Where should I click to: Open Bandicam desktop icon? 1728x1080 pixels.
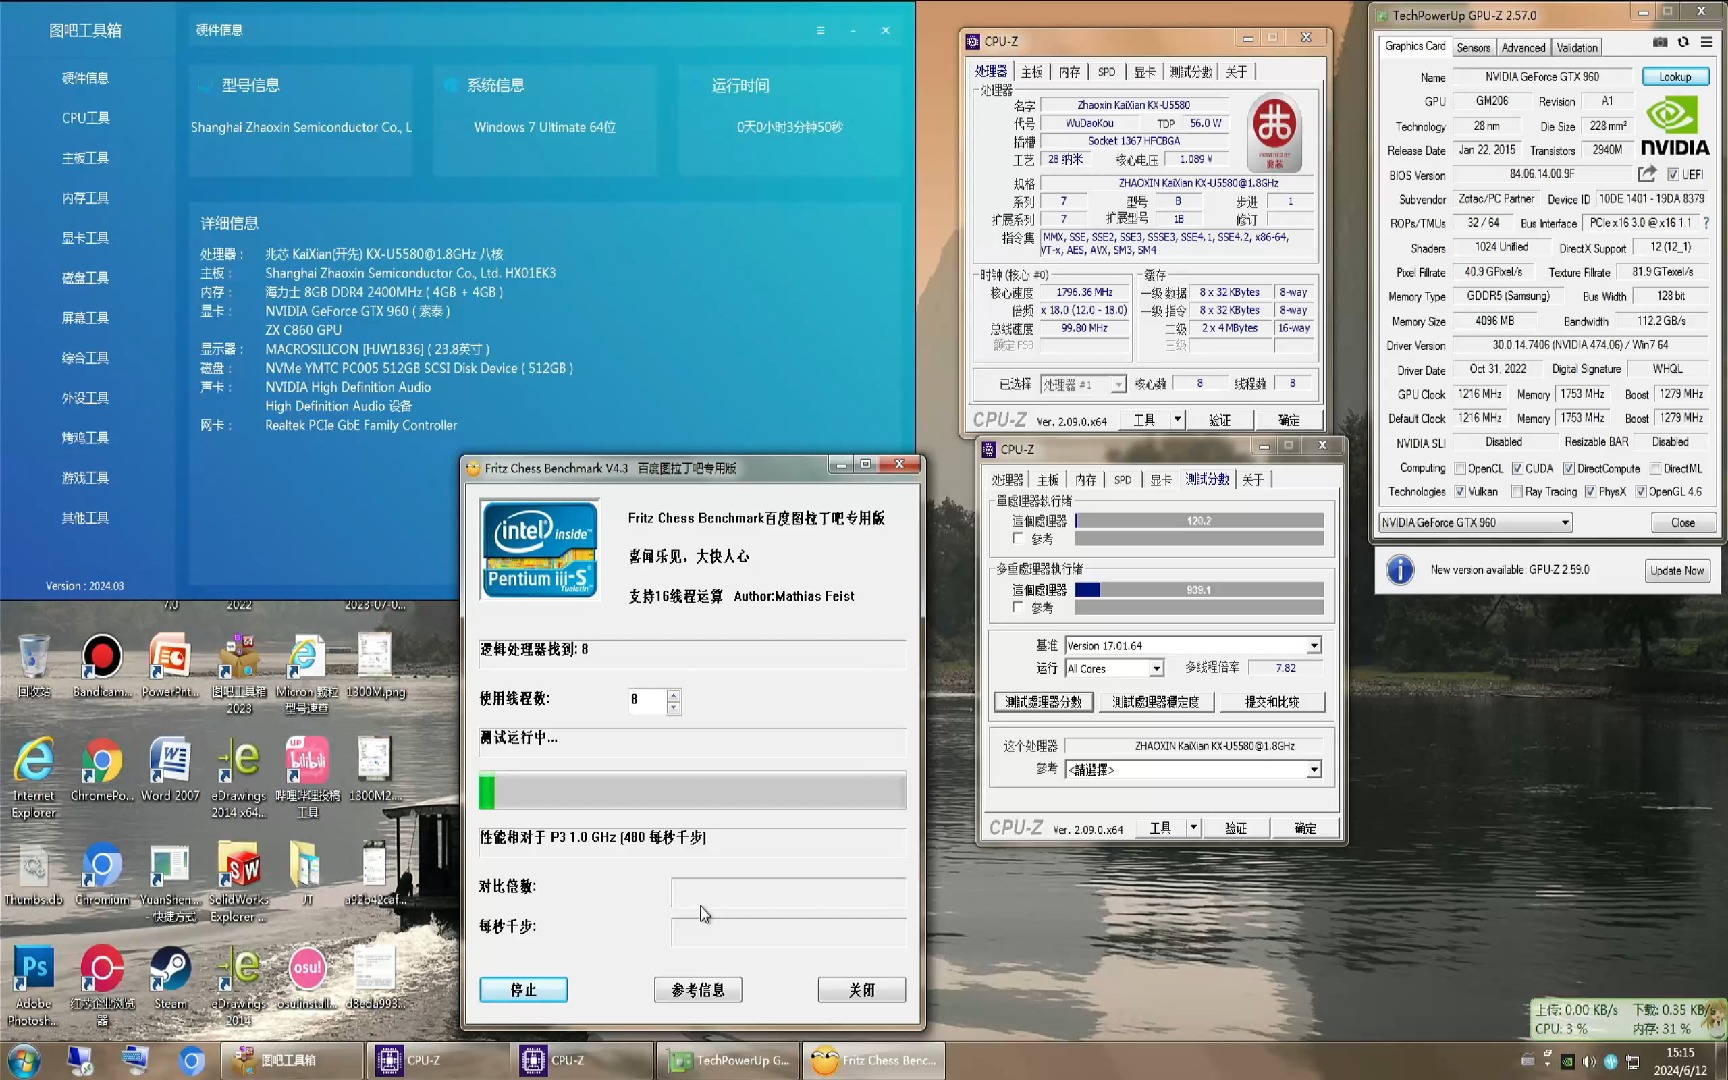click(x=102, y=664)
